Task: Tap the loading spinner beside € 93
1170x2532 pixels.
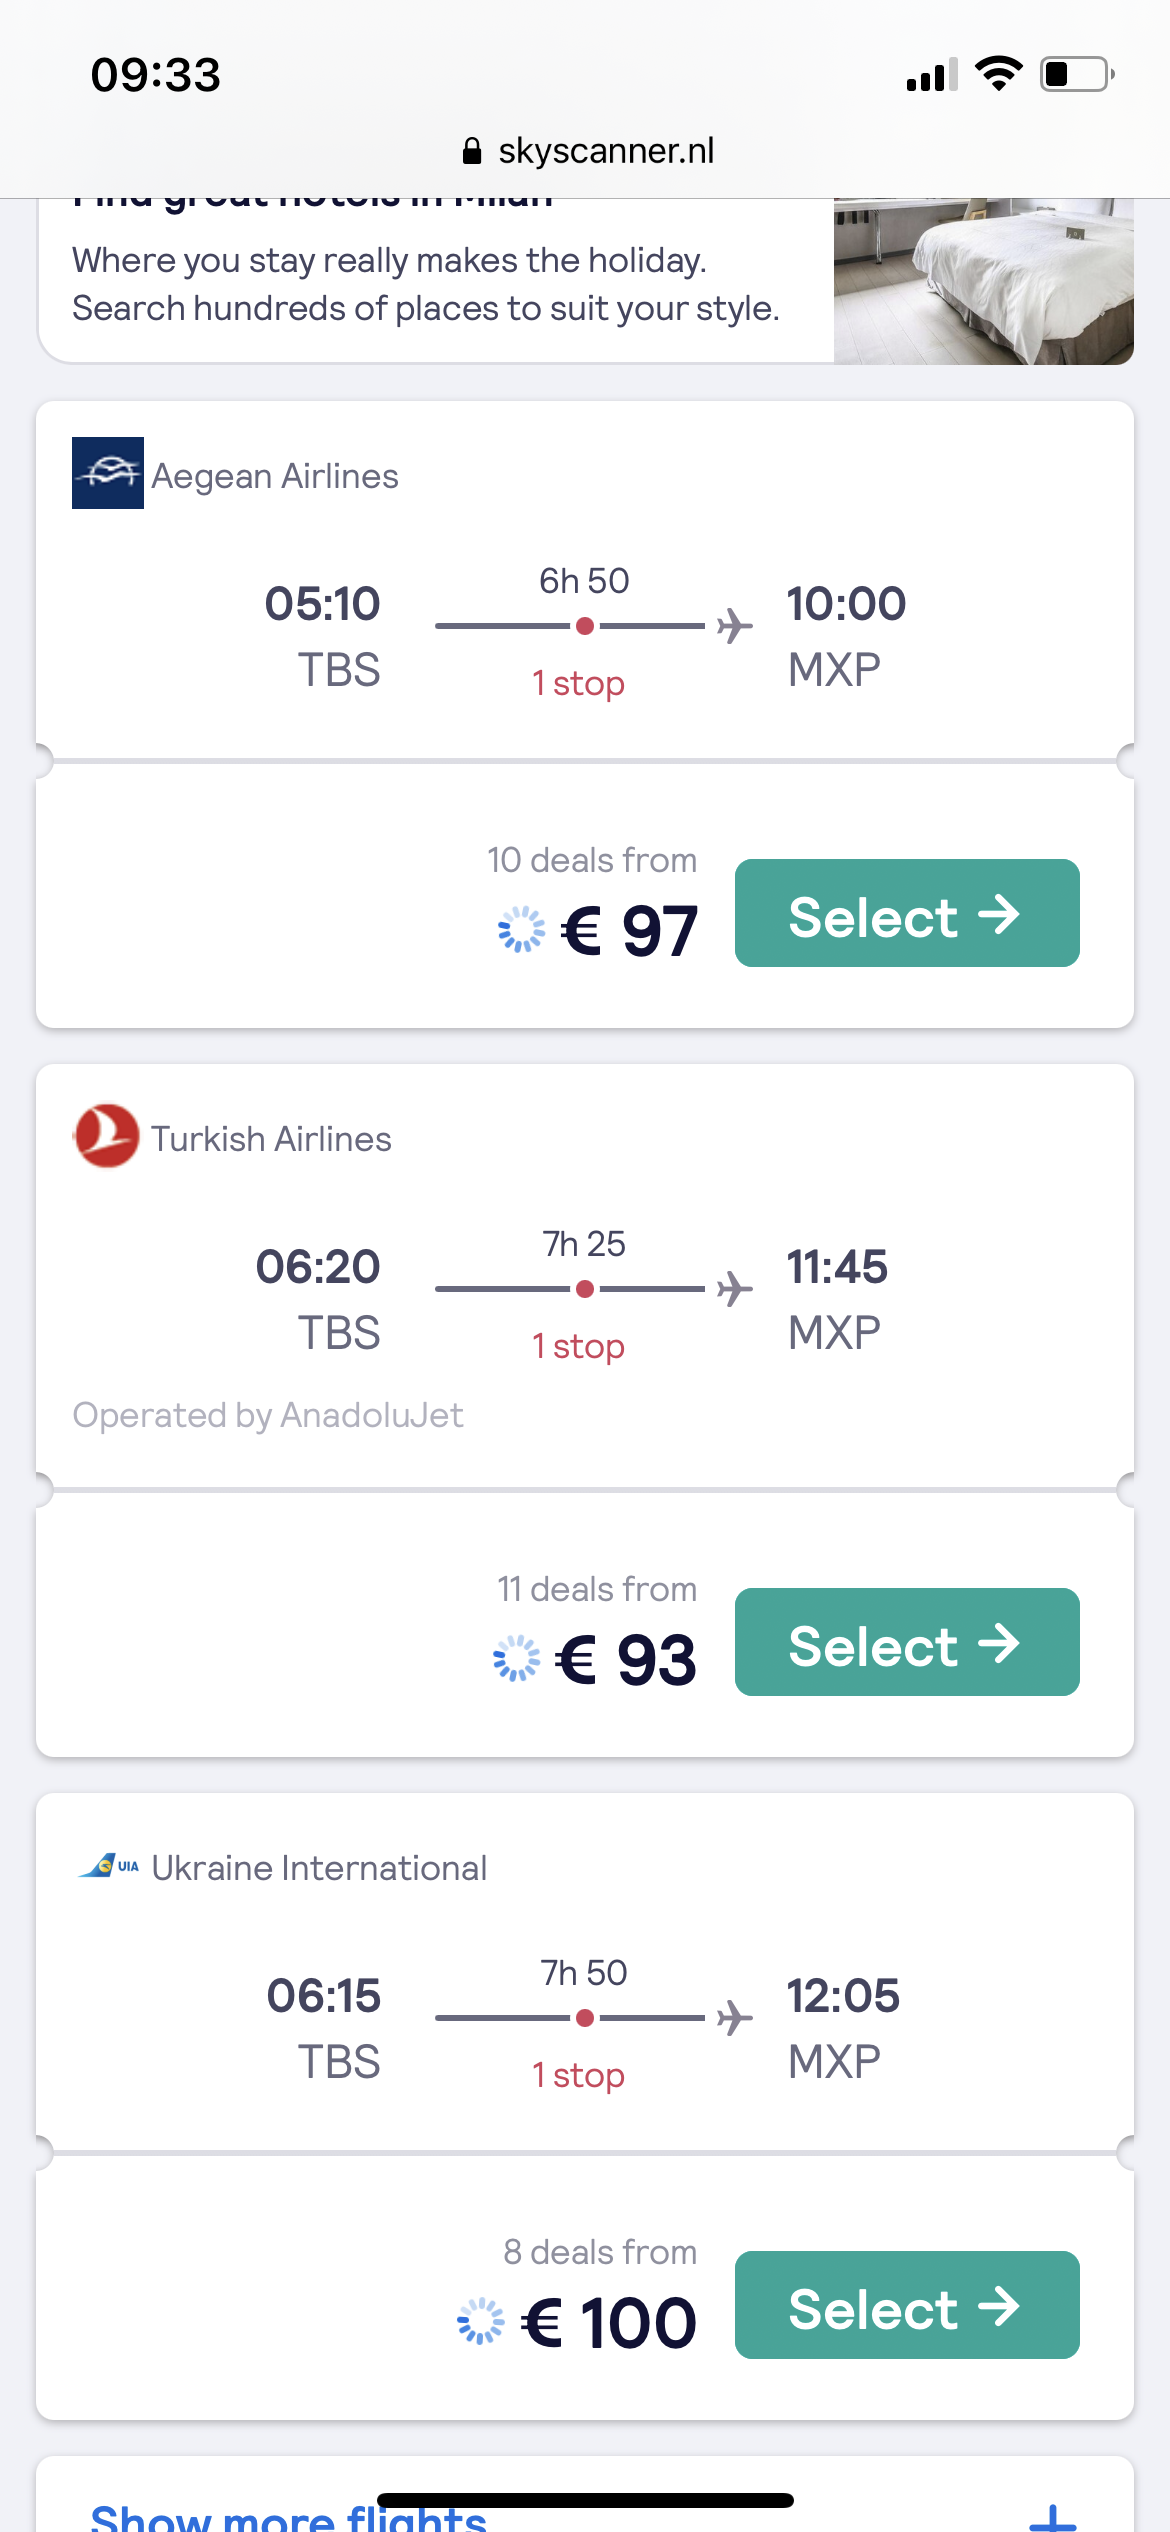Action: point(516,1659)
